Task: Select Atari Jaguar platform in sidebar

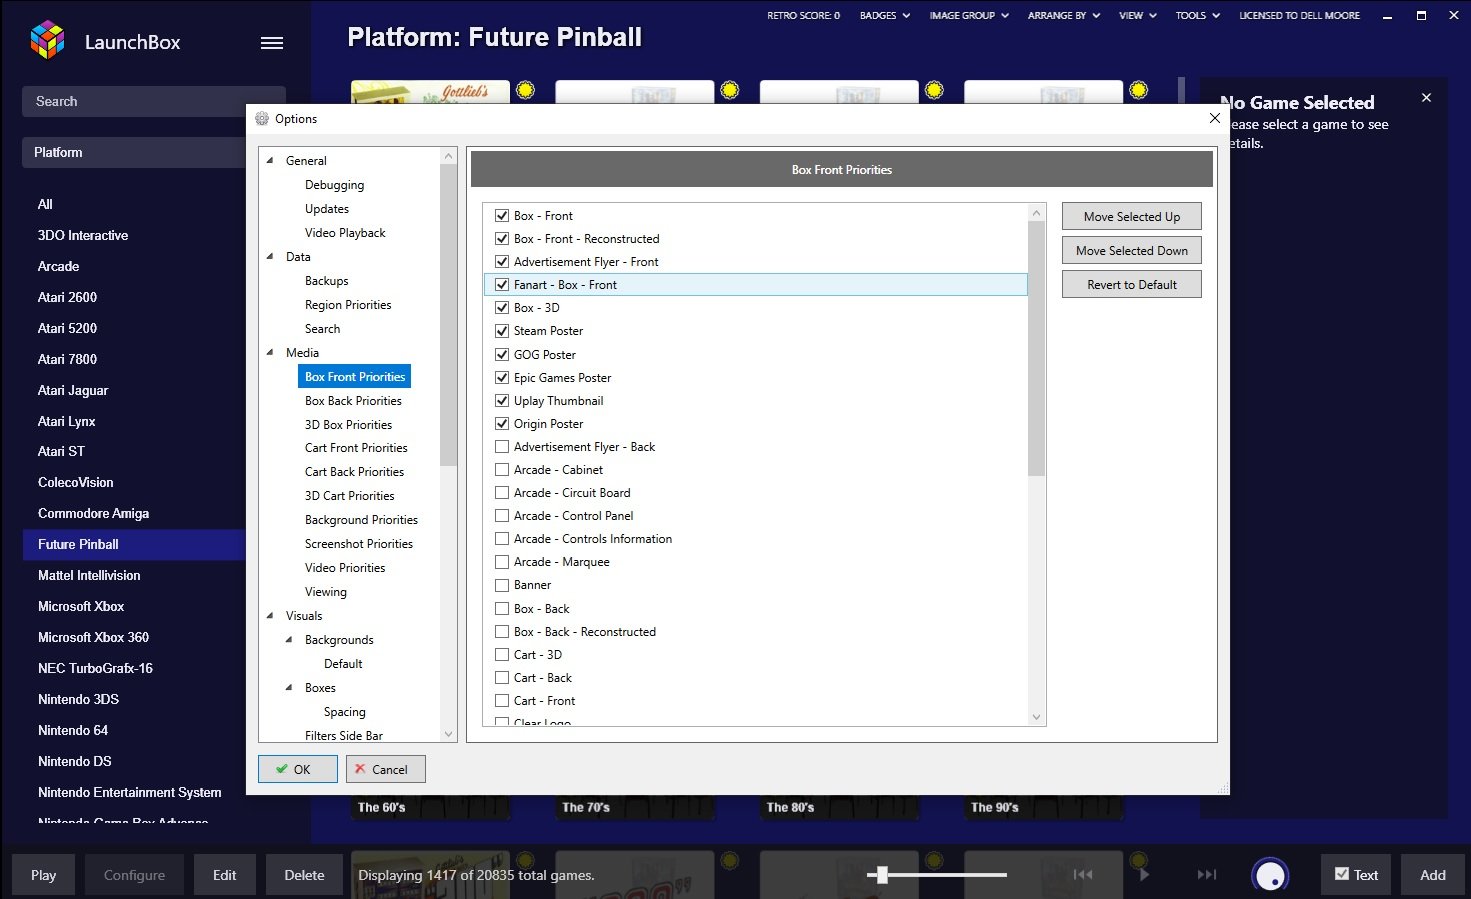Action: (73, 390)
